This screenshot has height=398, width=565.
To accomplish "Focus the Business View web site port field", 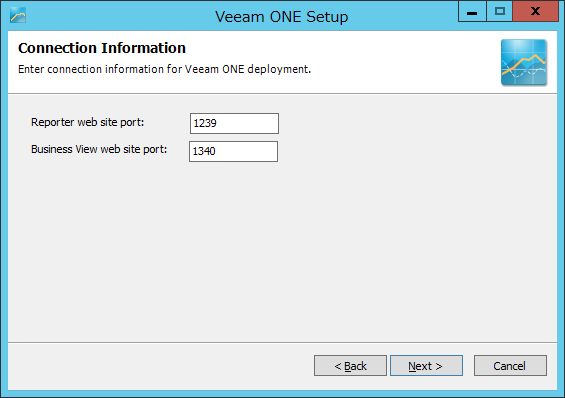I will click(x=233, y=151).
